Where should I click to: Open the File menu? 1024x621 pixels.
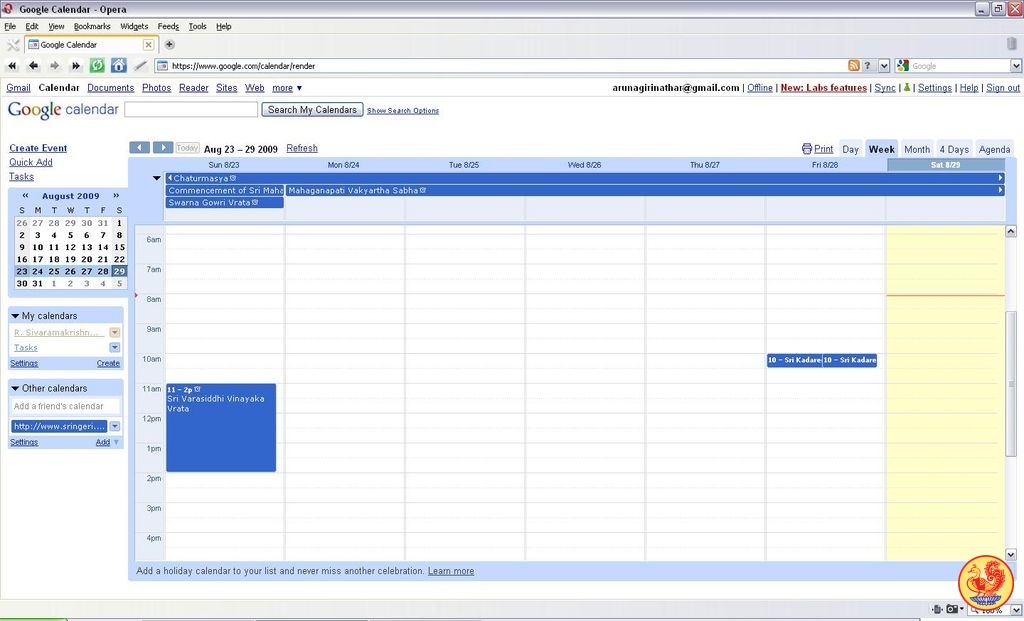(x=10, y=26)
